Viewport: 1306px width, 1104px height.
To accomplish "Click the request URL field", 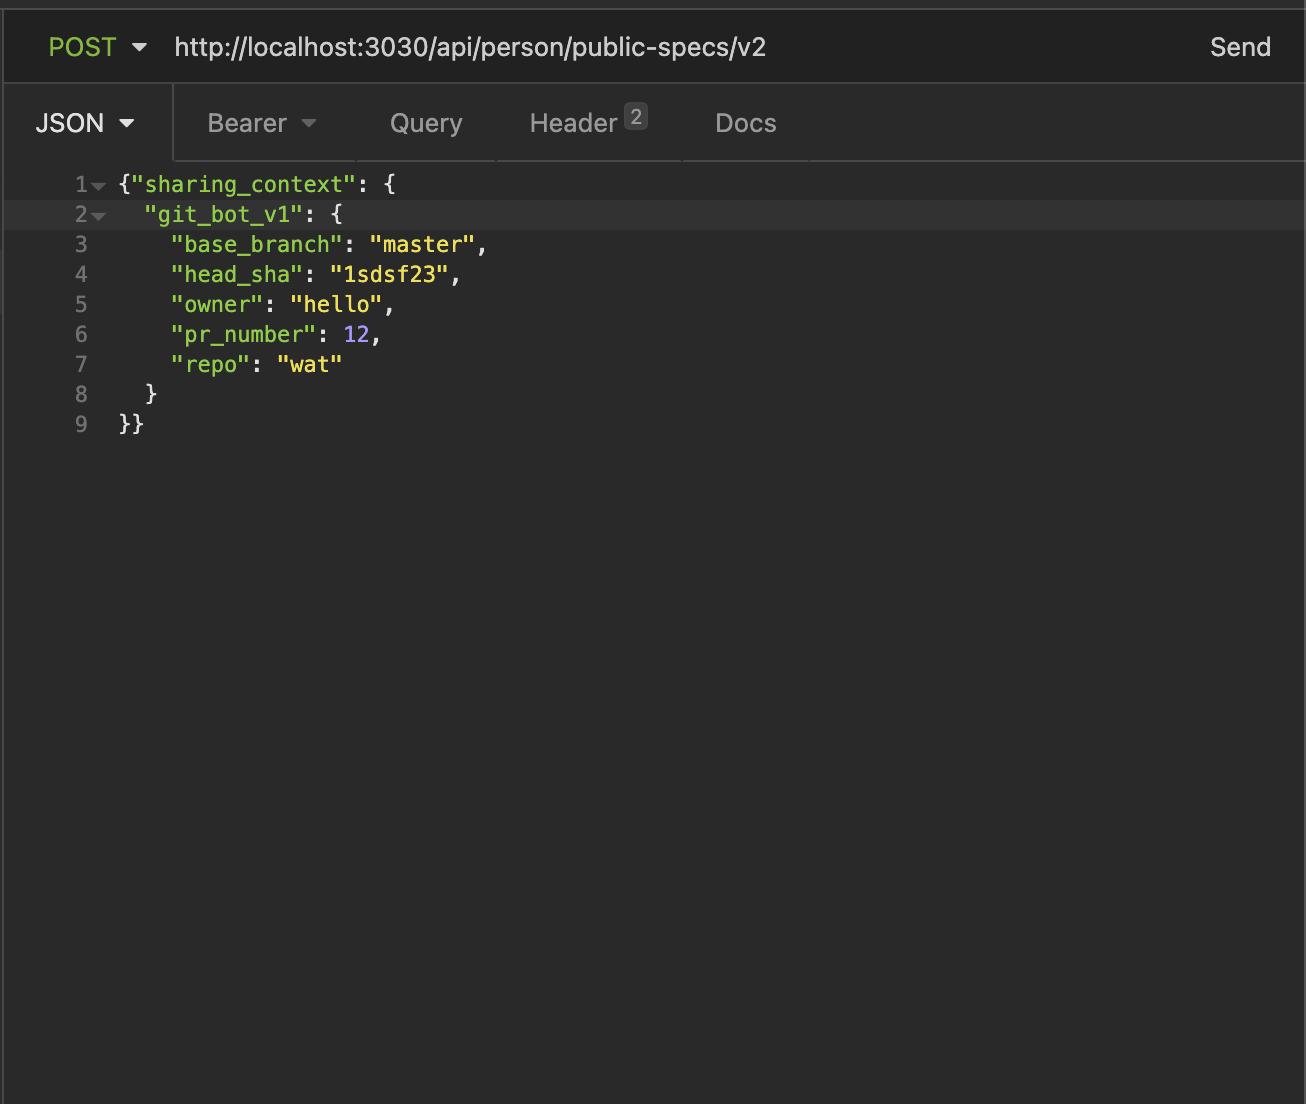I will (x=470, y=46).
